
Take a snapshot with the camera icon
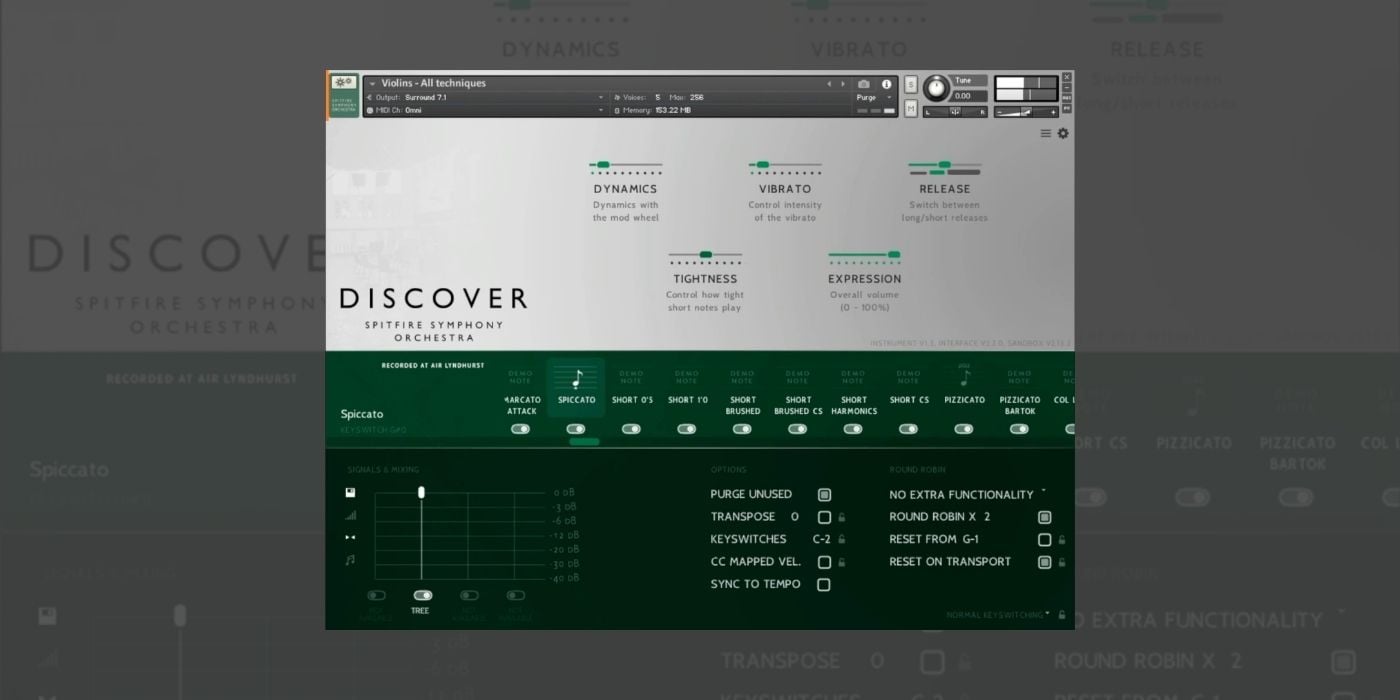point(864,84)
